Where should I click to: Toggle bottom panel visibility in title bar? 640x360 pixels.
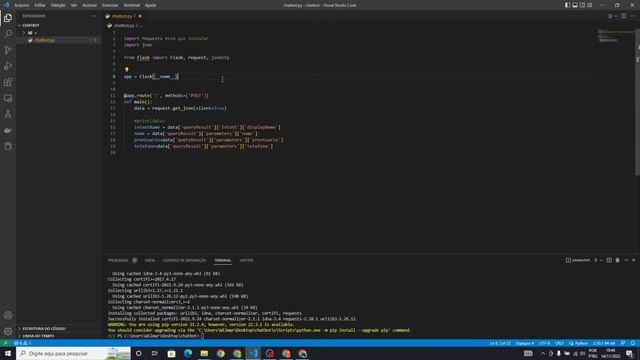tap(575, 5)
